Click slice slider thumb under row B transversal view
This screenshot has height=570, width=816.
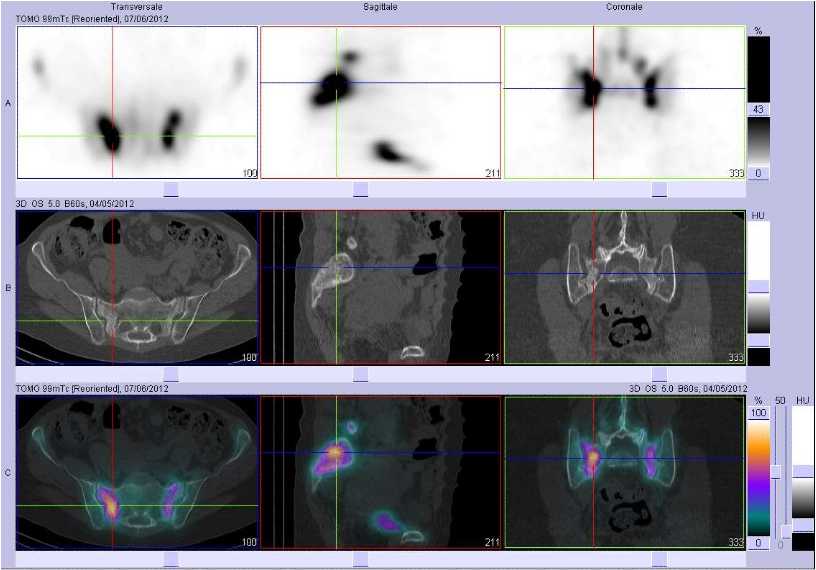click(171, 374)
